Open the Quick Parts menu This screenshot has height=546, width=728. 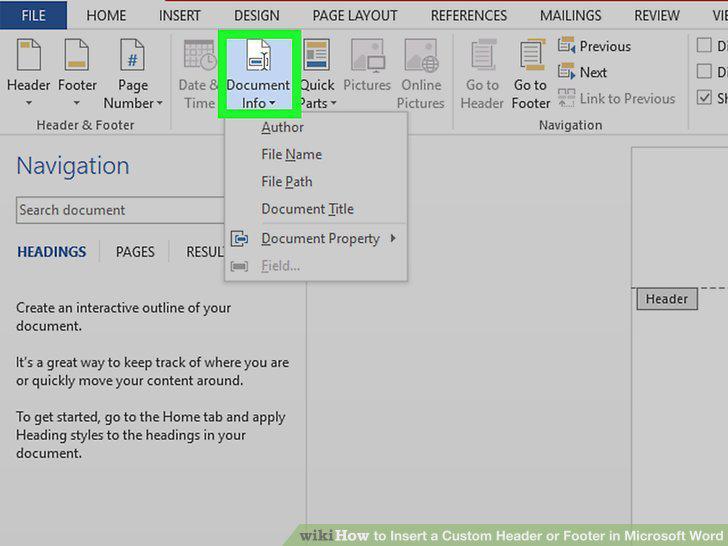coord(317,74)
